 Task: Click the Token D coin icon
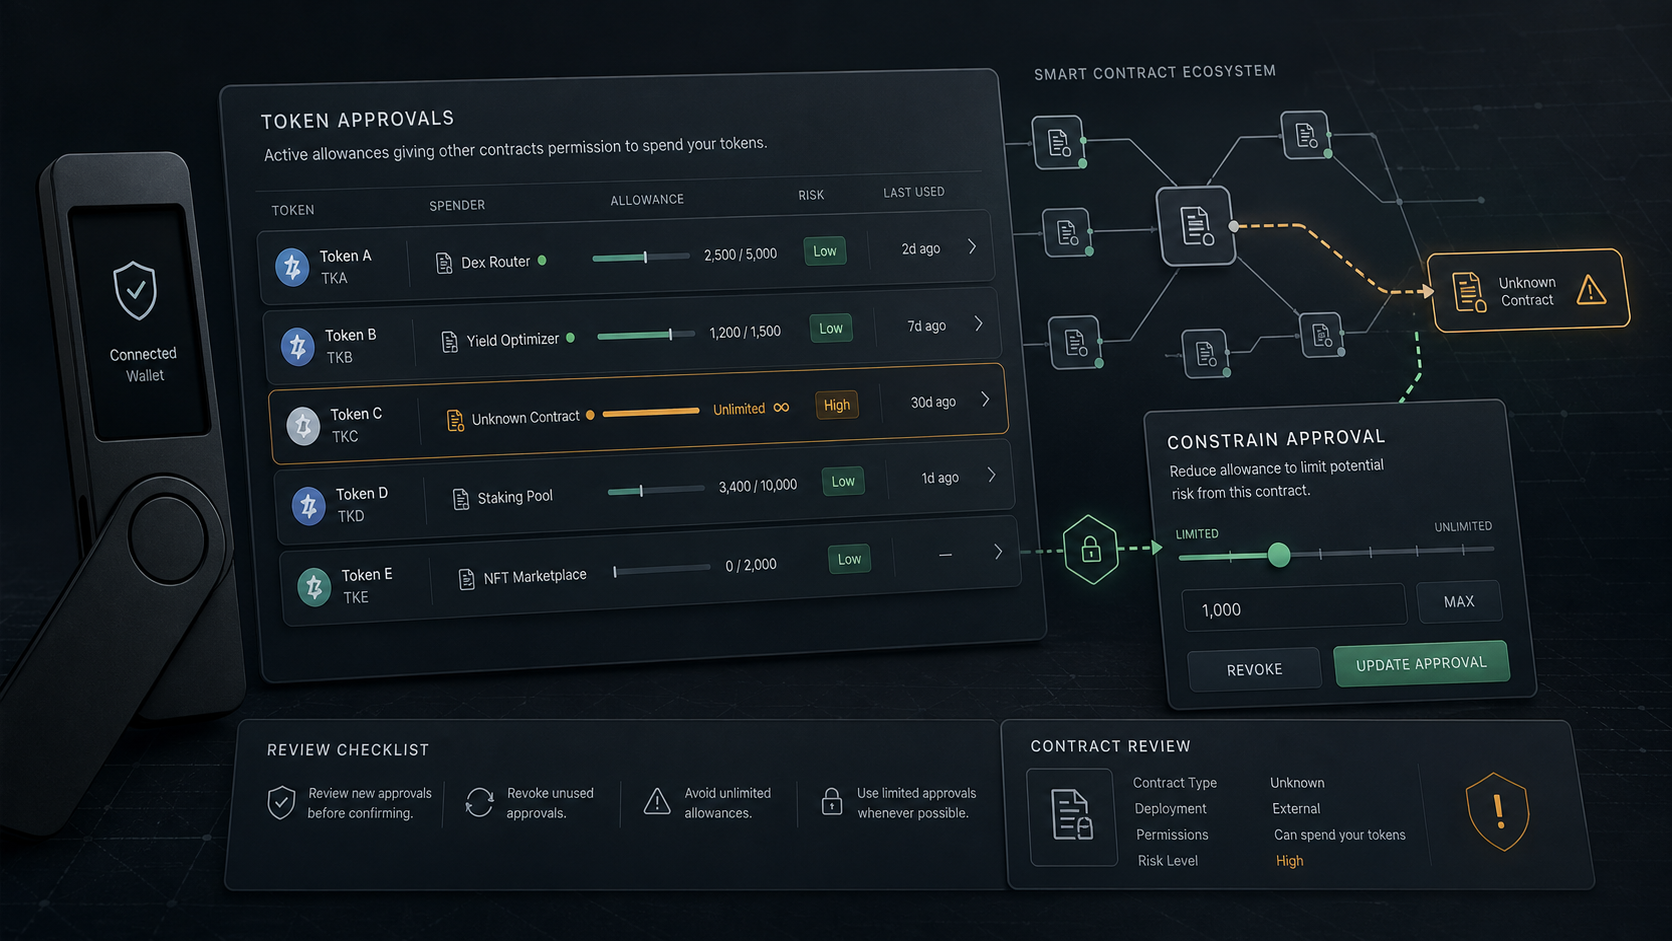pos(308,505)
